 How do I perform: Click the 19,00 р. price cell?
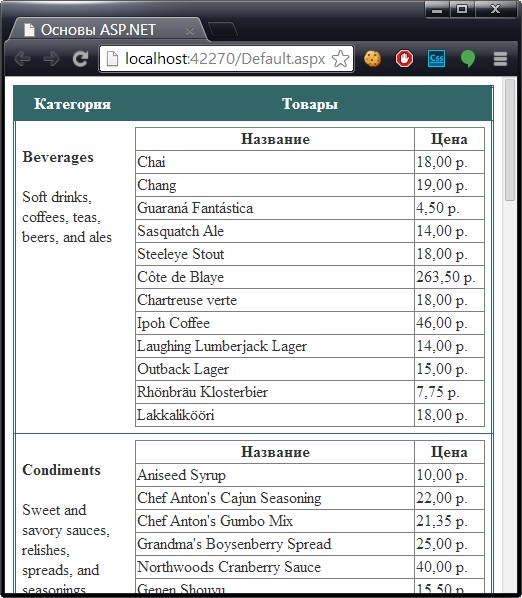pos(450,185)
